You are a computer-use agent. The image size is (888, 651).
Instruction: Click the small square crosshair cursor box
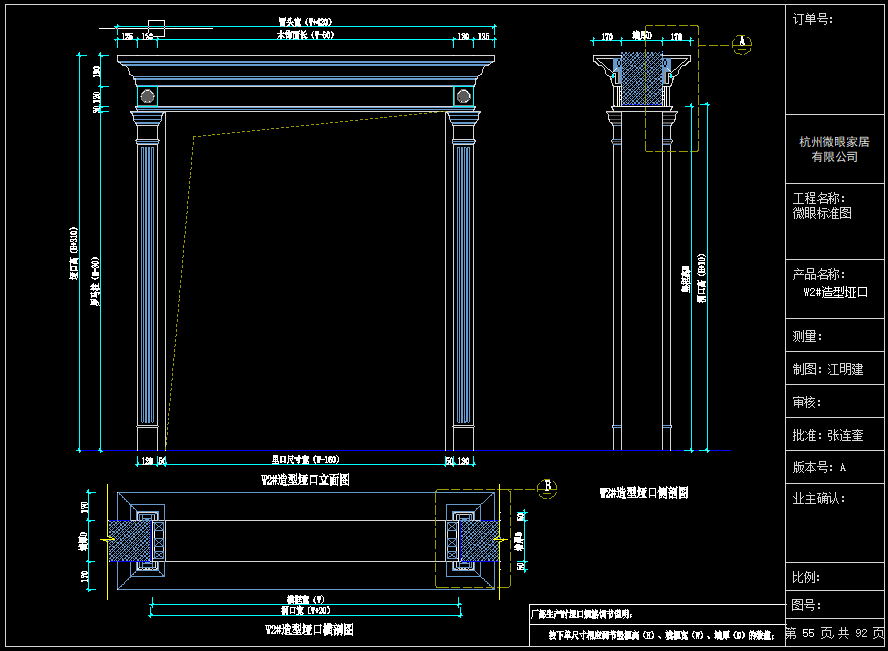(x=156, y=27)
